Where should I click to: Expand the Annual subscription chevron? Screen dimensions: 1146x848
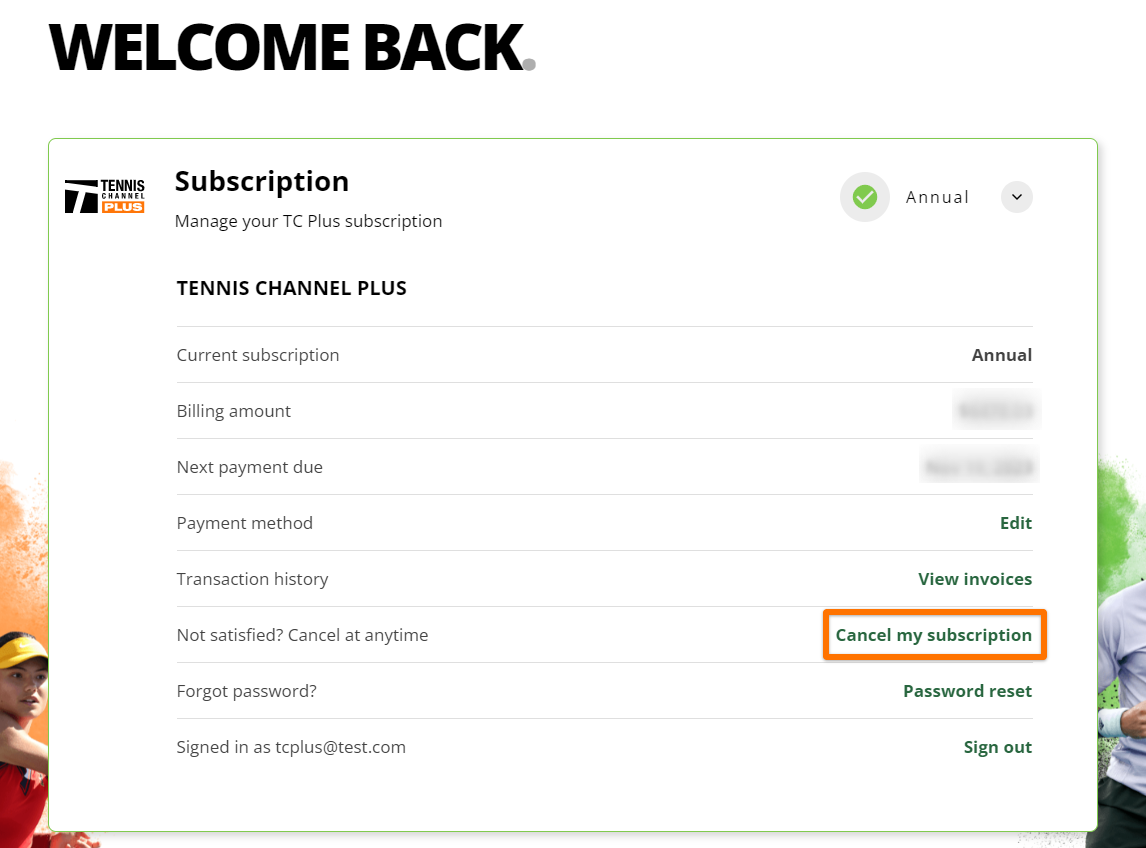[x=1017, y=197]
